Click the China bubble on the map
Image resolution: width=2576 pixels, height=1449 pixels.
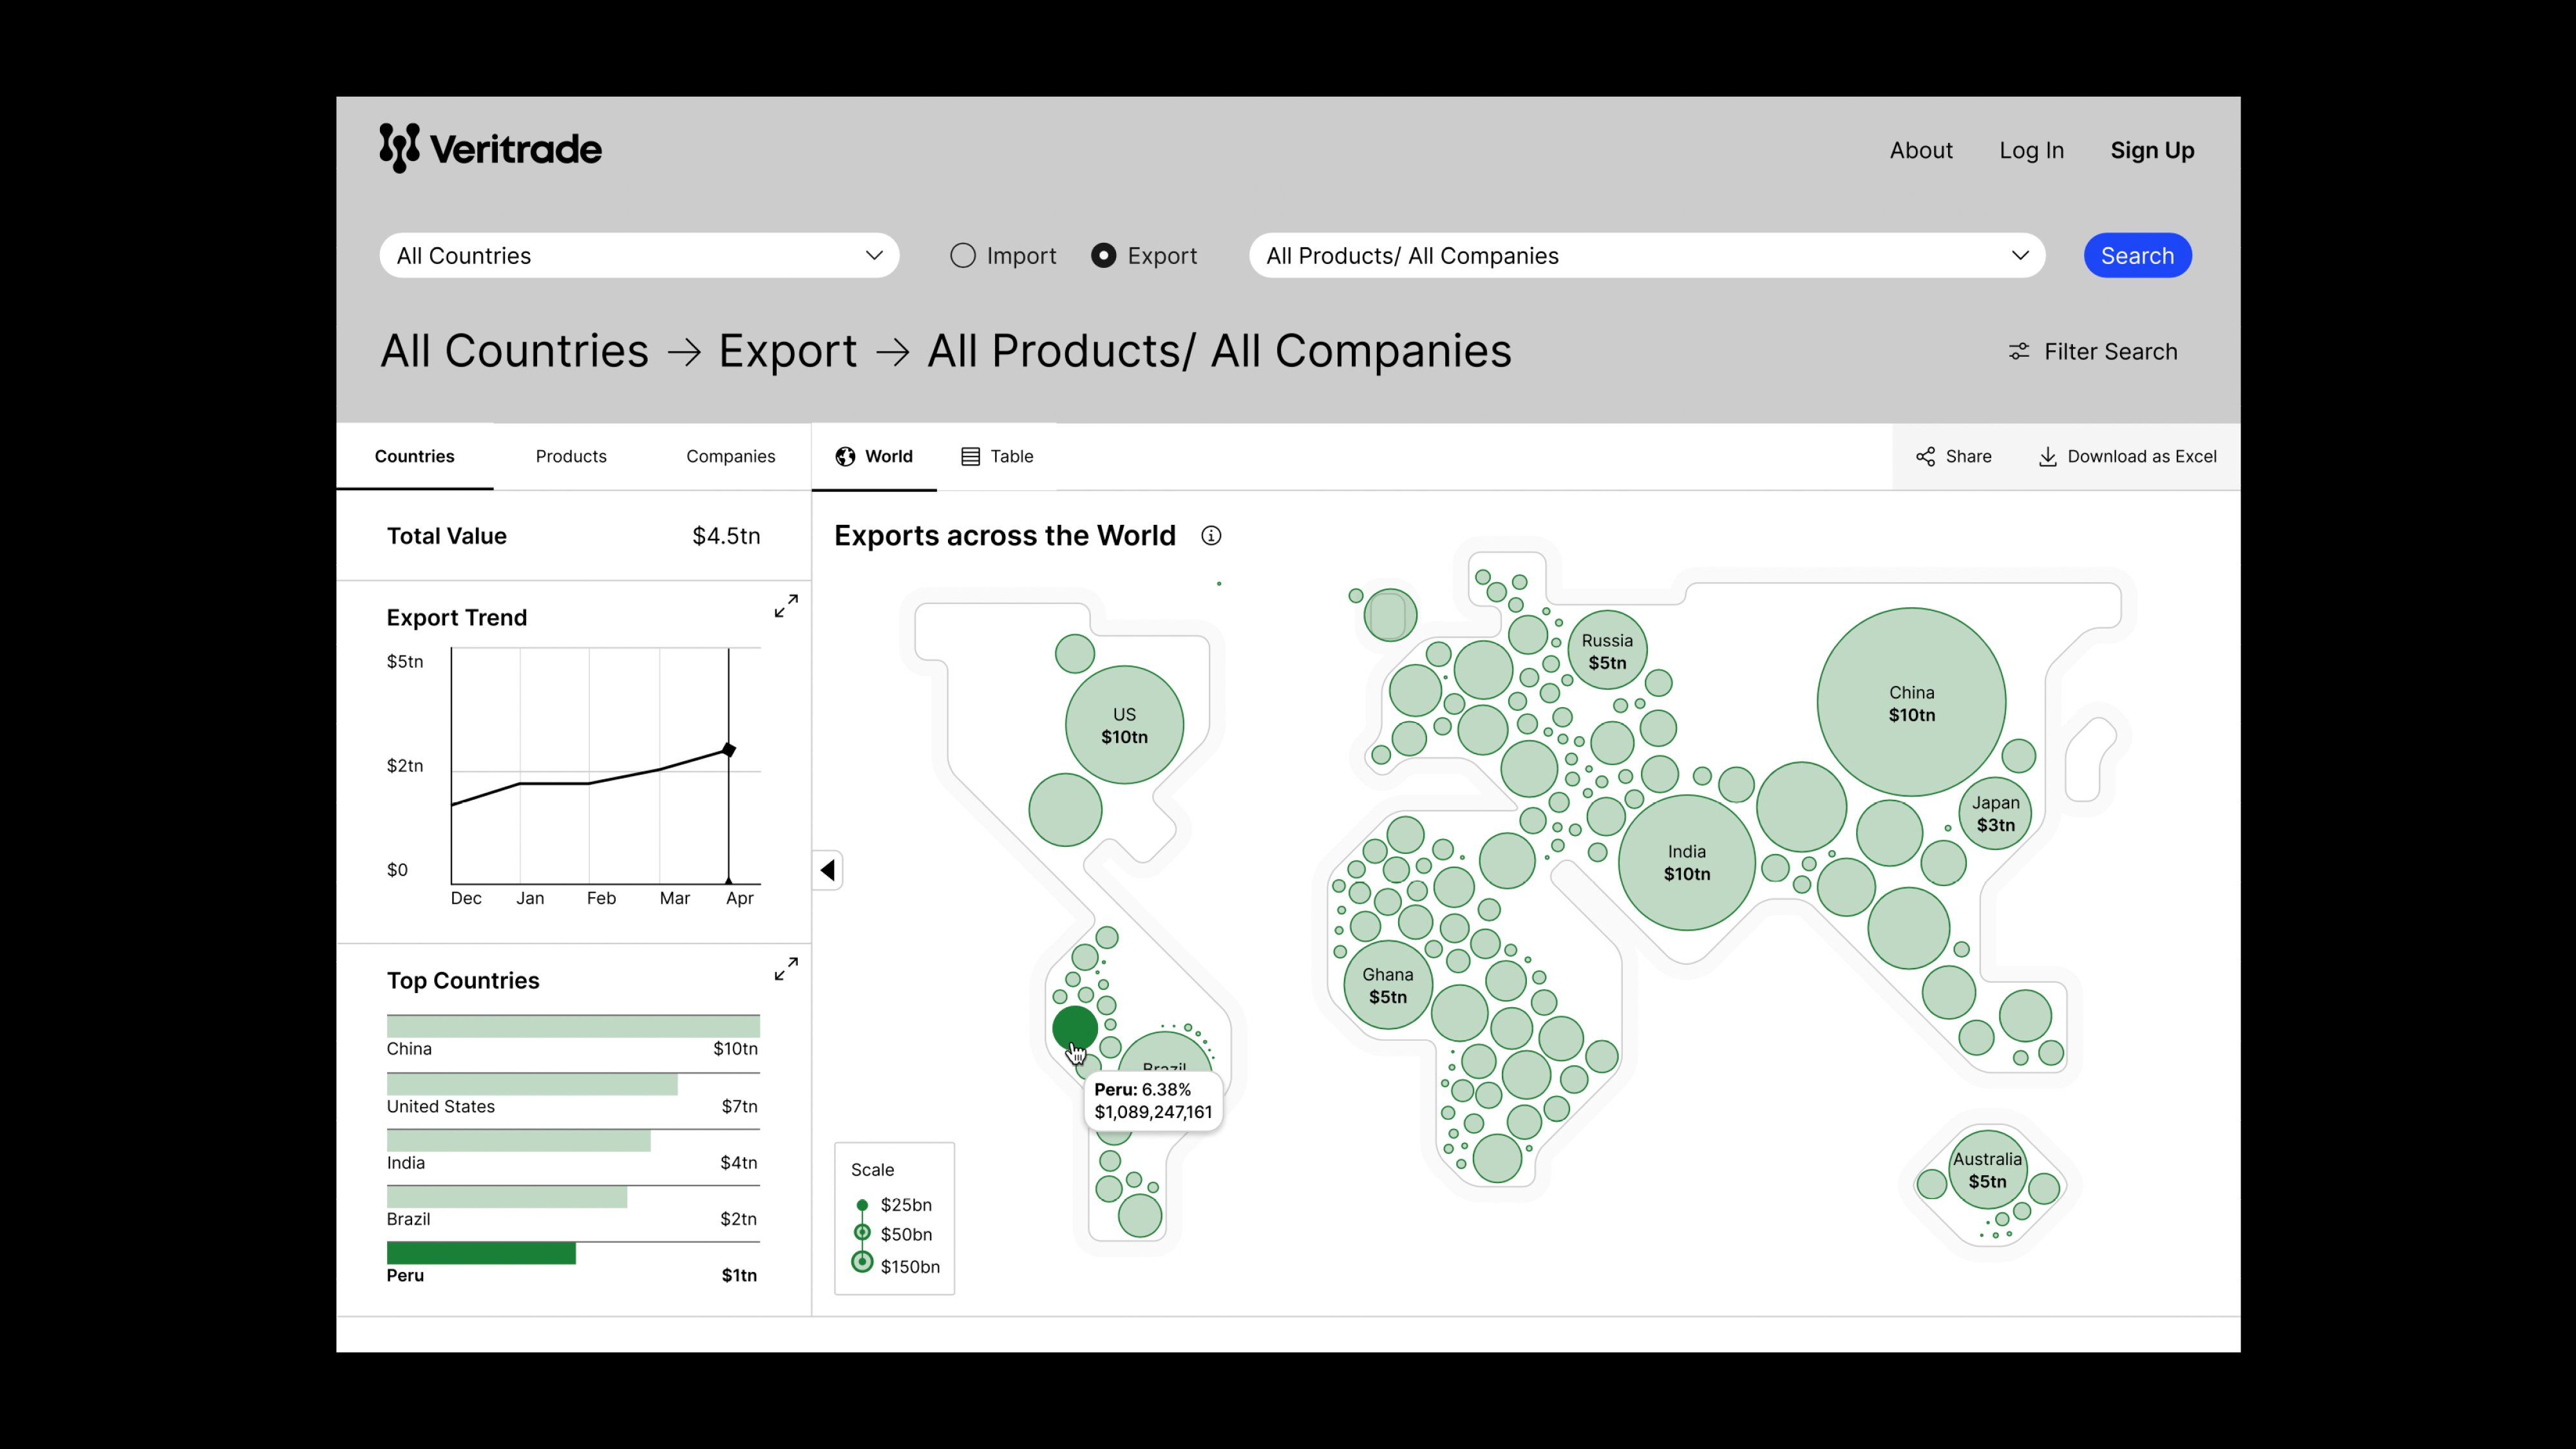click(1911, 703)
